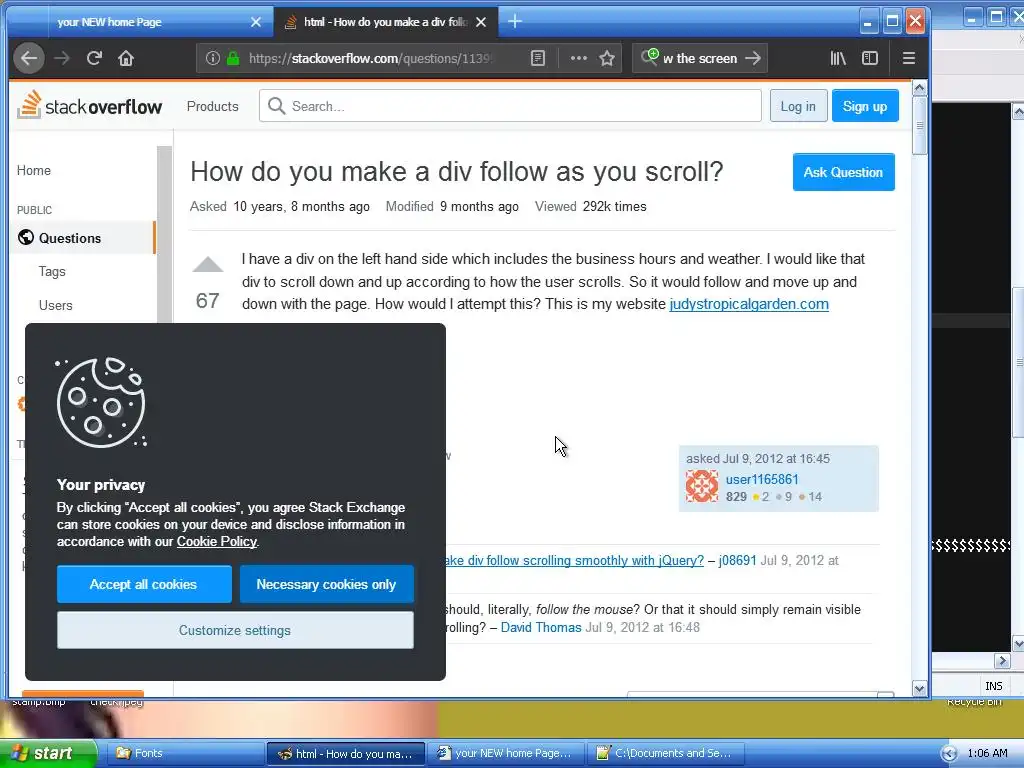Open David Thomas commenter profile link
Screen dimensions: 1024x768
pos(541,628)
